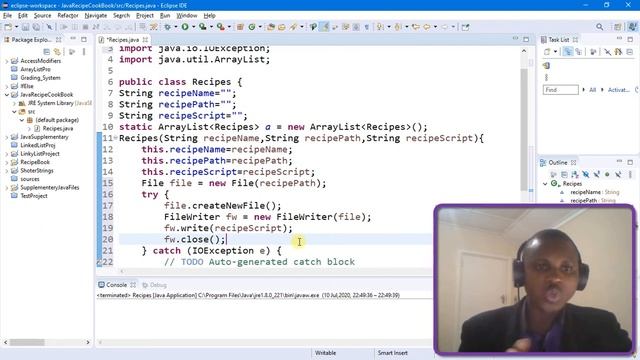
Task: Collapse constructor fold marker at line 11
Action: pos(116,138)
